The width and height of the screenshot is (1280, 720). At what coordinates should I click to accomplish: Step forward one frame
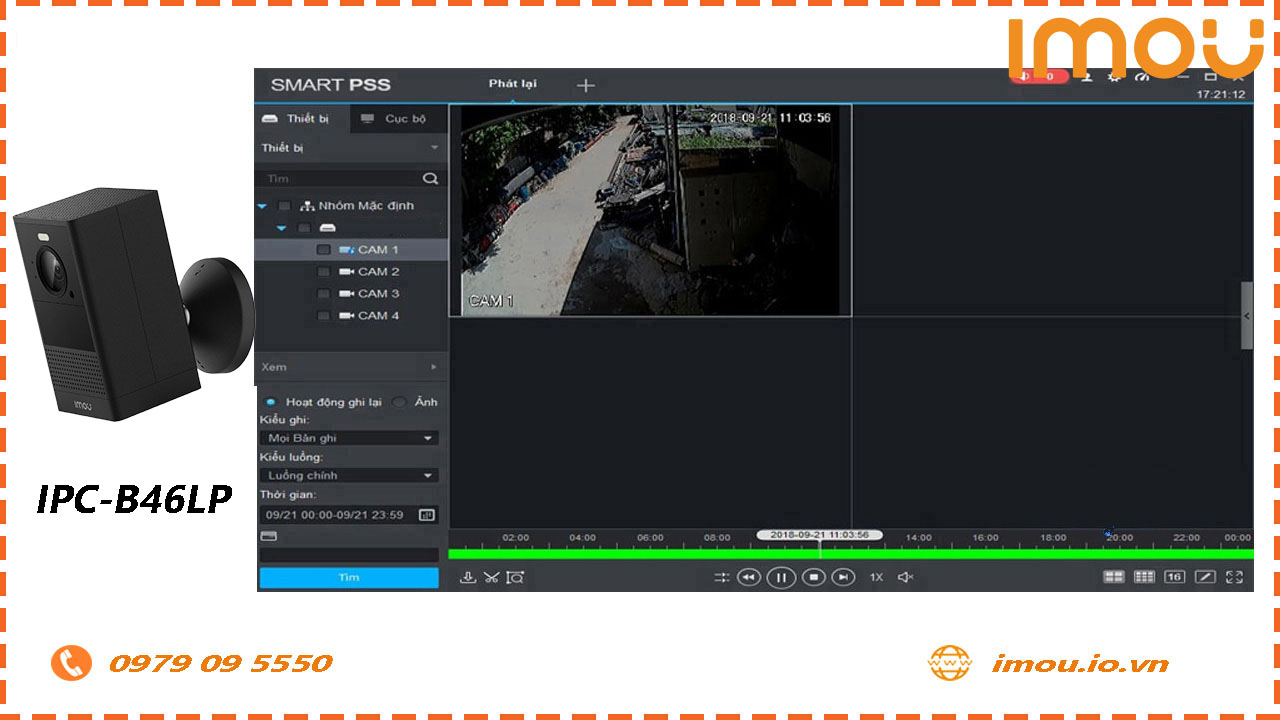(x=844, y=577)
